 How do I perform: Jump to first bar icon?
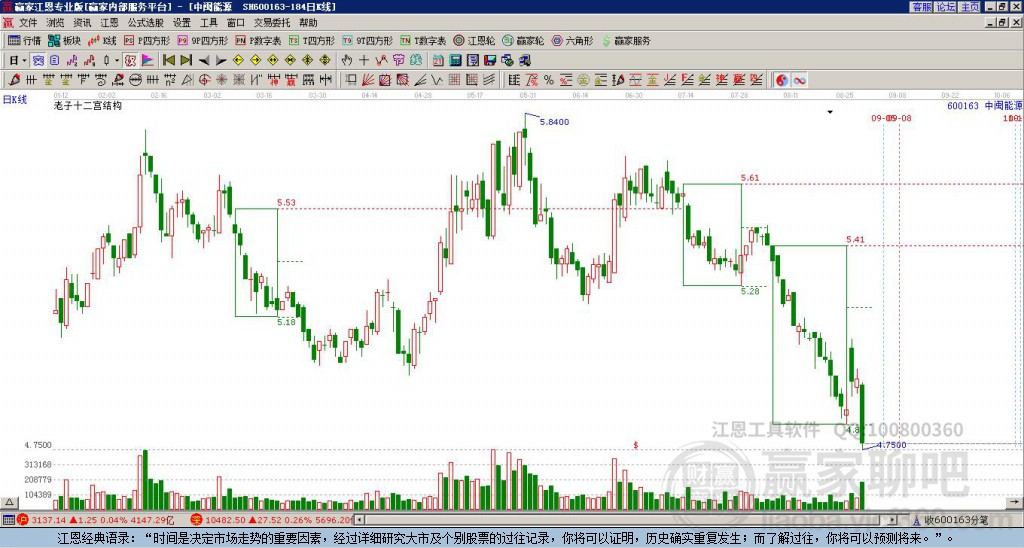coord(168,61)
